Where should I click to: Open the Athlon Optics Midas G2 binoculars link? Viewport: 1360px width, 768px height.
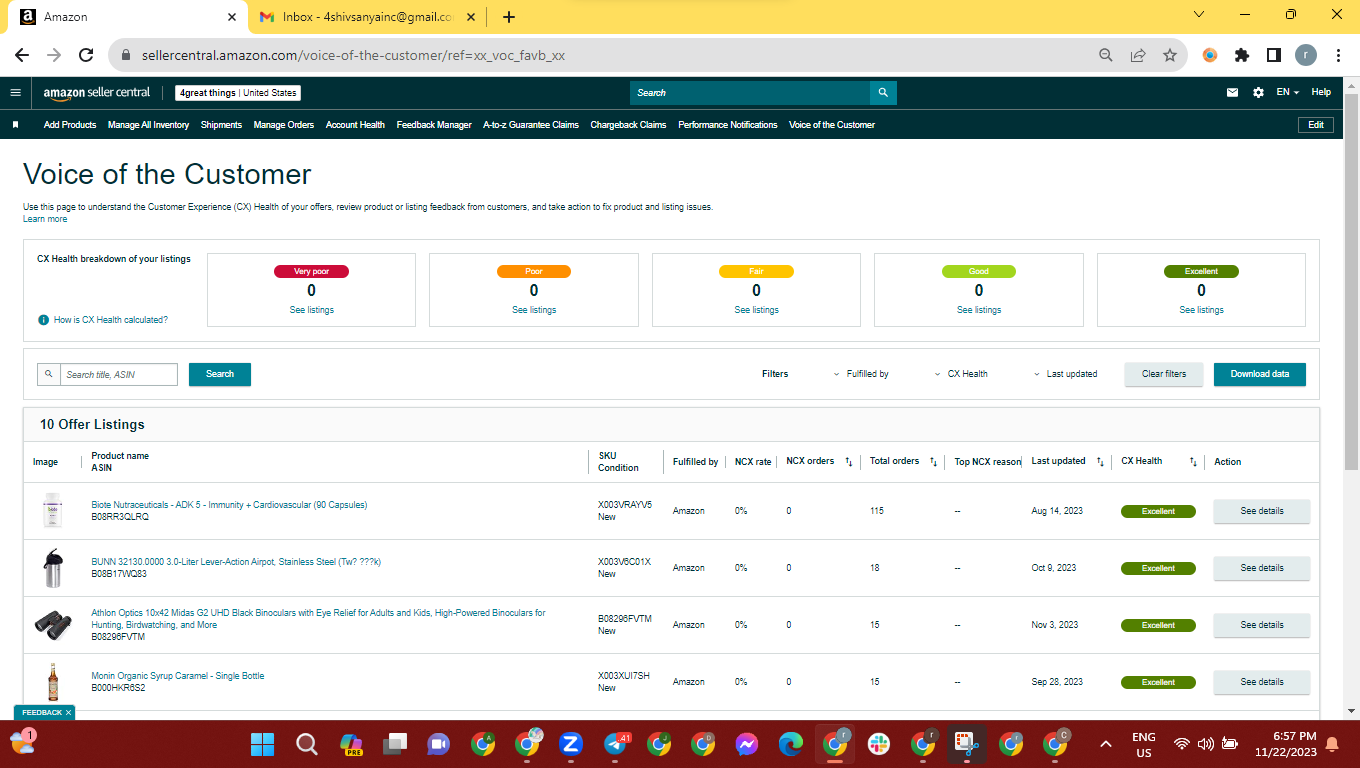coord(319,619)
